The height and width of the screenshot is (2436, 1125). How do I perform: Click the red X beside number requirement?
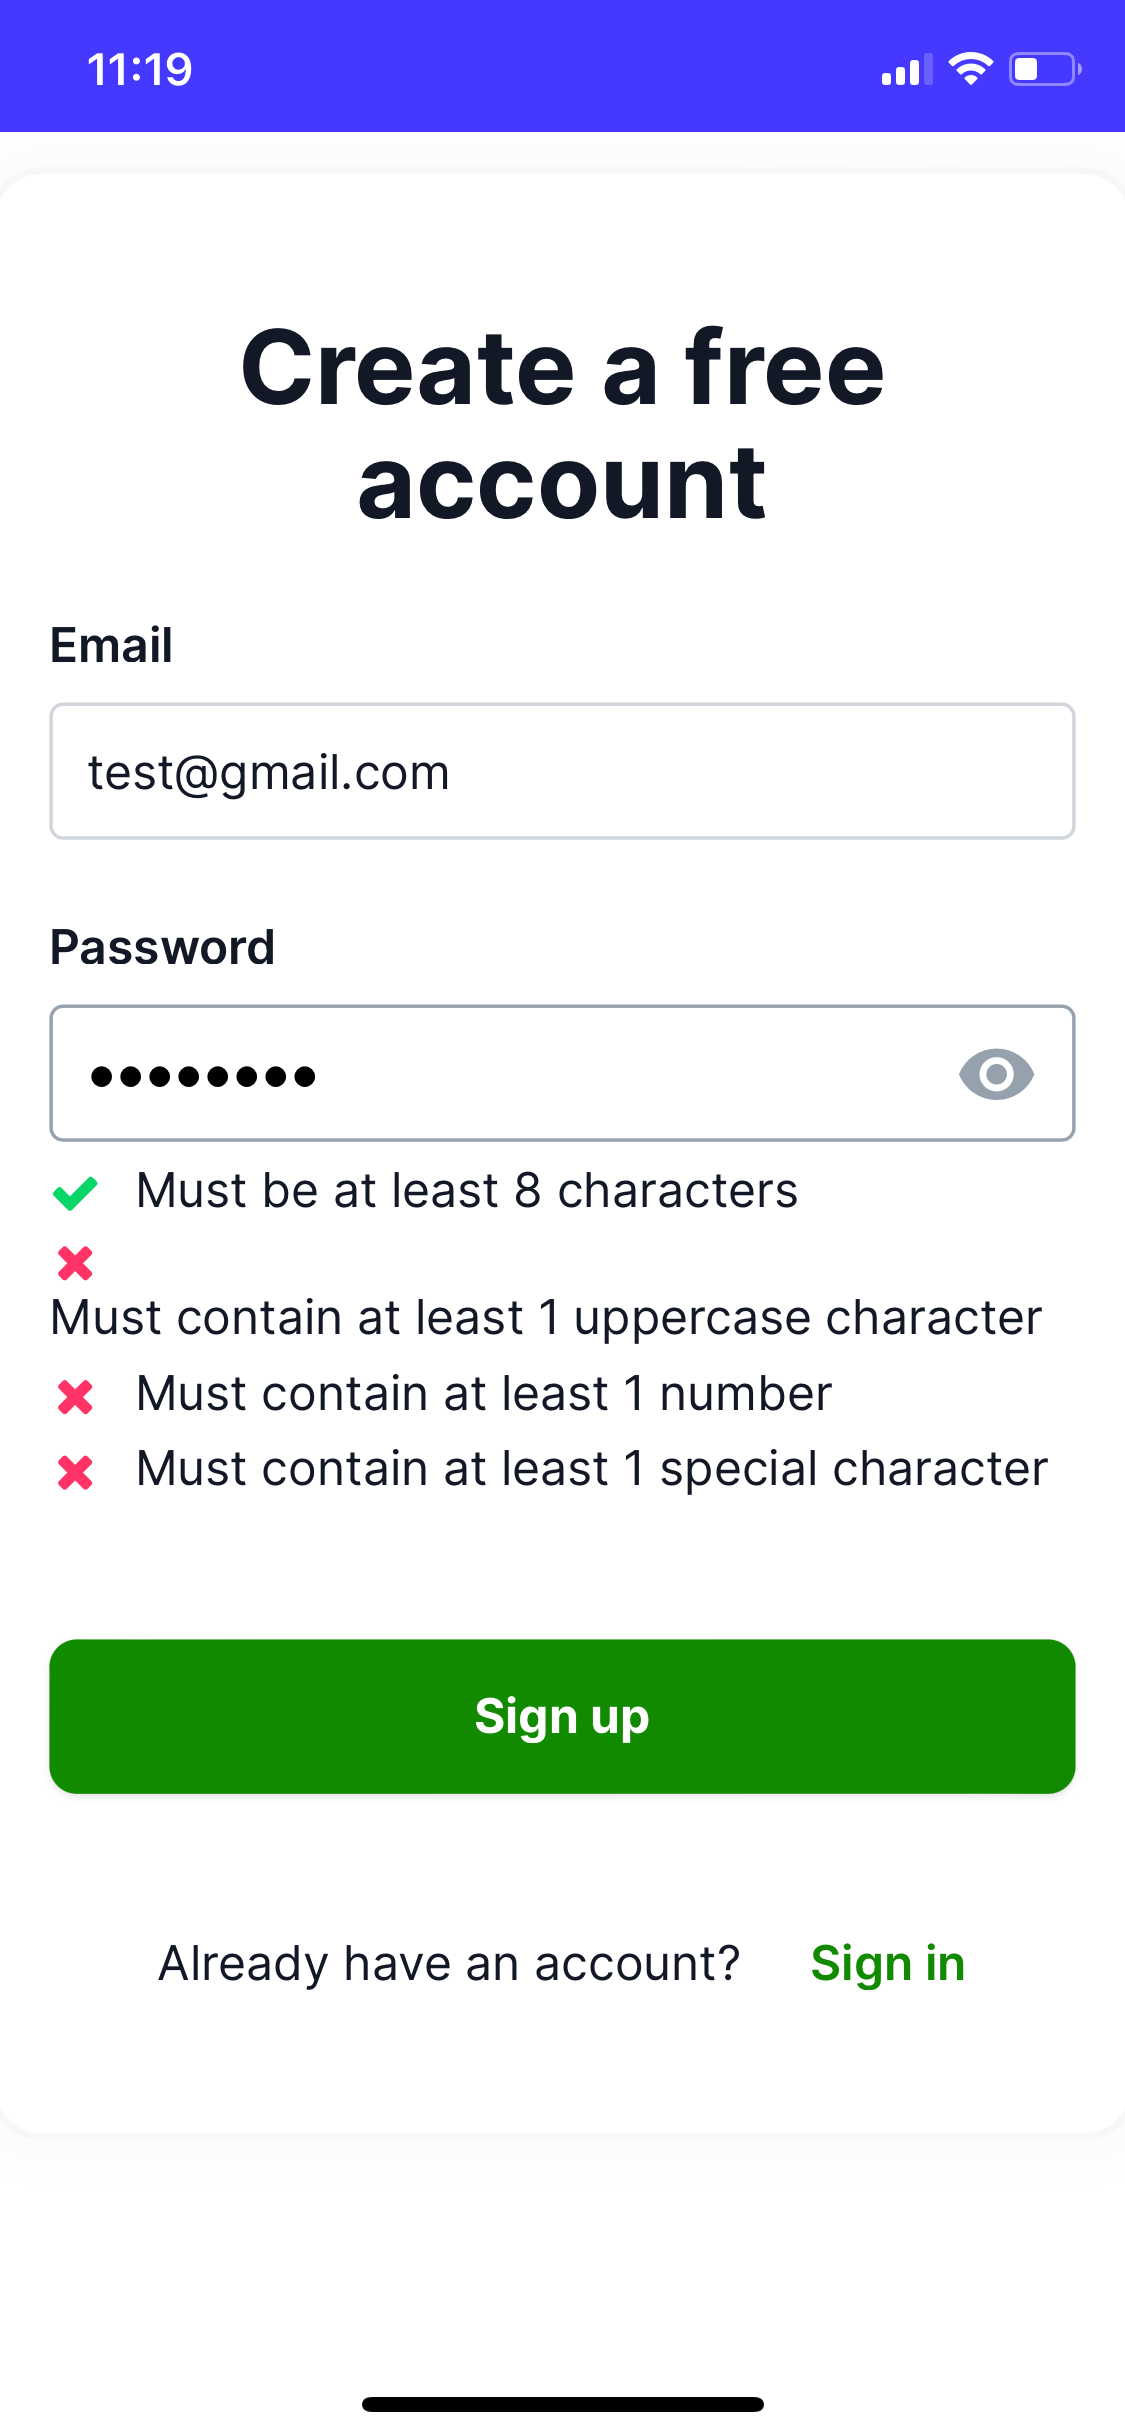75,1396
